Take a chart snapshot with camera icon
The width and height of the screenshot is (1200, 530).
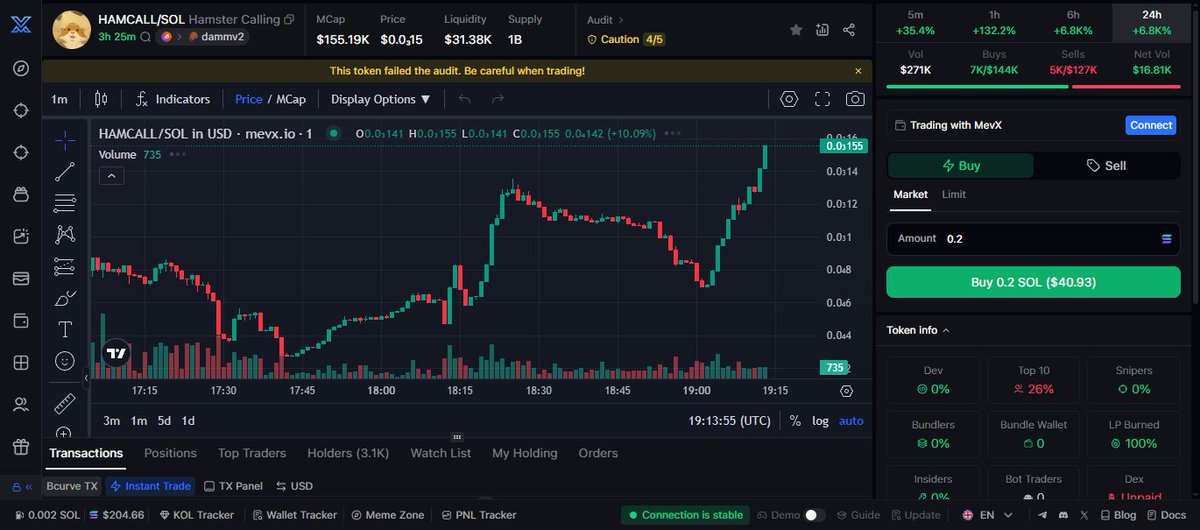[855, 99]
